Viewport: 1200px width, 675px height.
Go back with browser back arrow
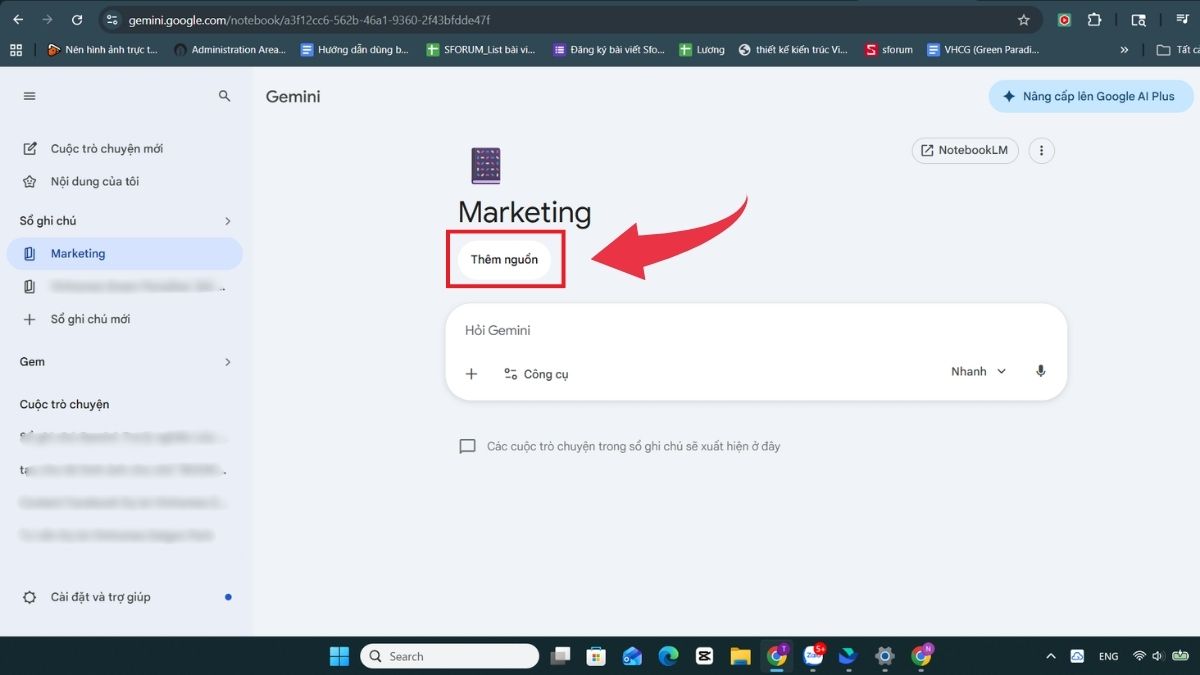tap(18, 19)
